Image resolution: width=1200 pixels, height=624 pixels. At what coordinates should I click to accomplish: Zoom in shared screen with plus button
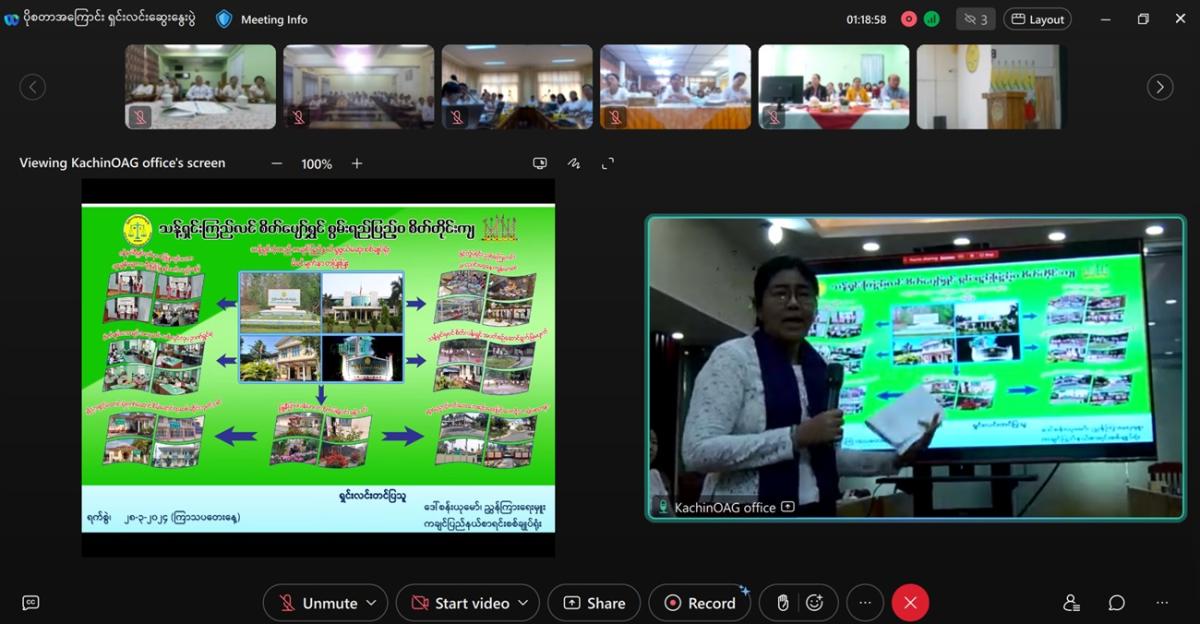[x=357, y=163]
